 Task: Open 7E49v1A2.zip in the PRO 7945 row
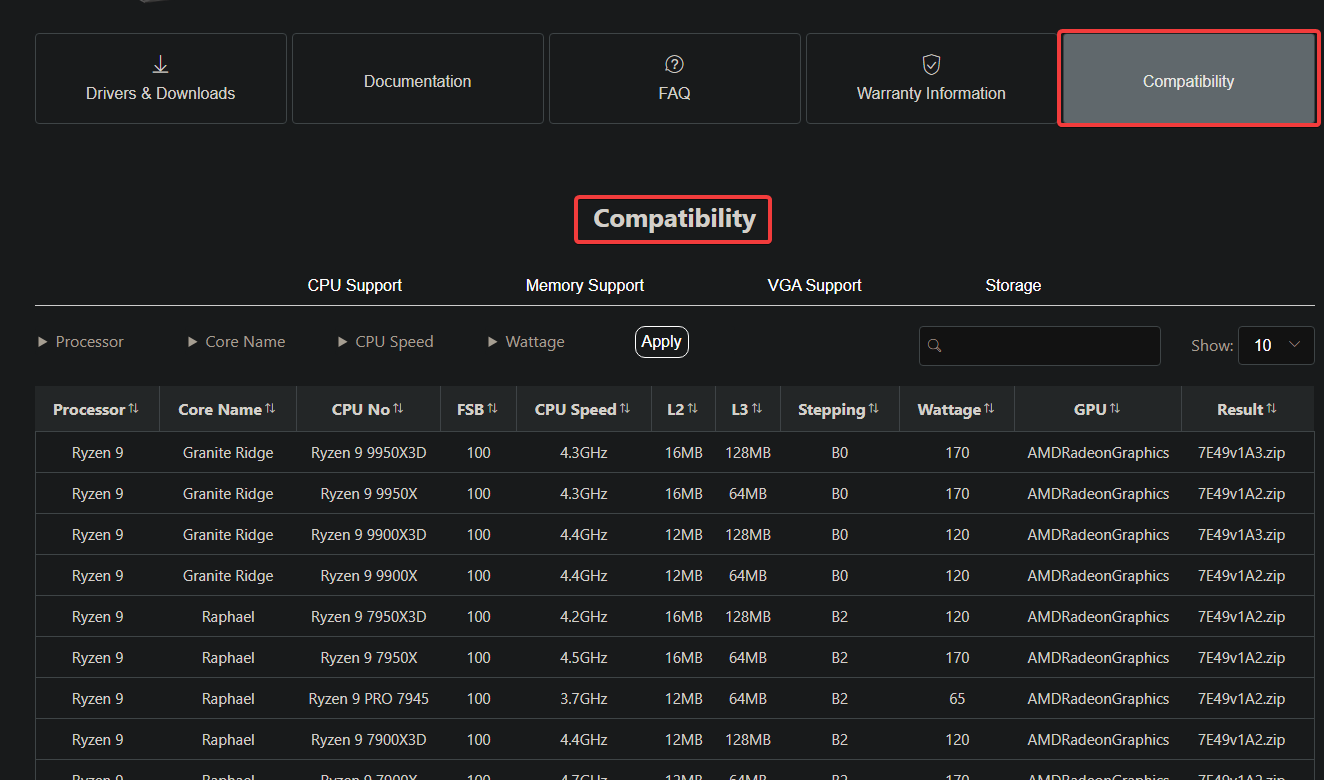(x=1242, y=699)
